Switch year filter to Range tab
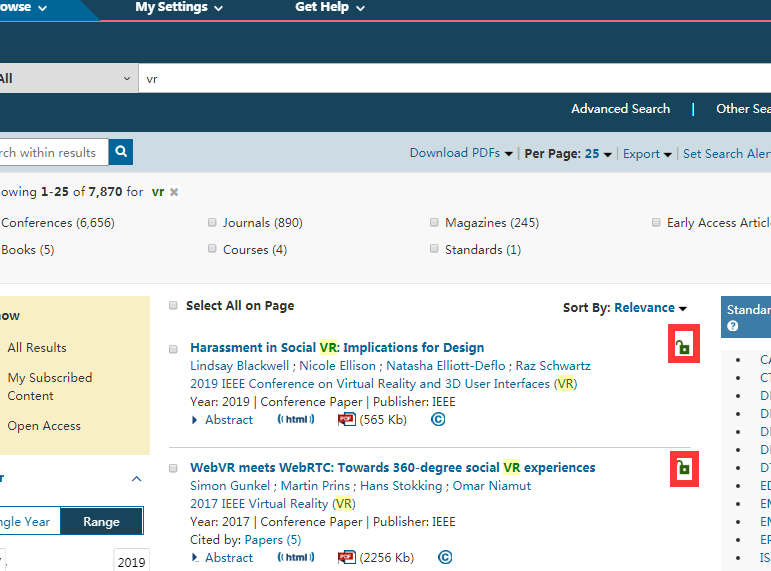The image size is (771, 571). tap(101, 522)
